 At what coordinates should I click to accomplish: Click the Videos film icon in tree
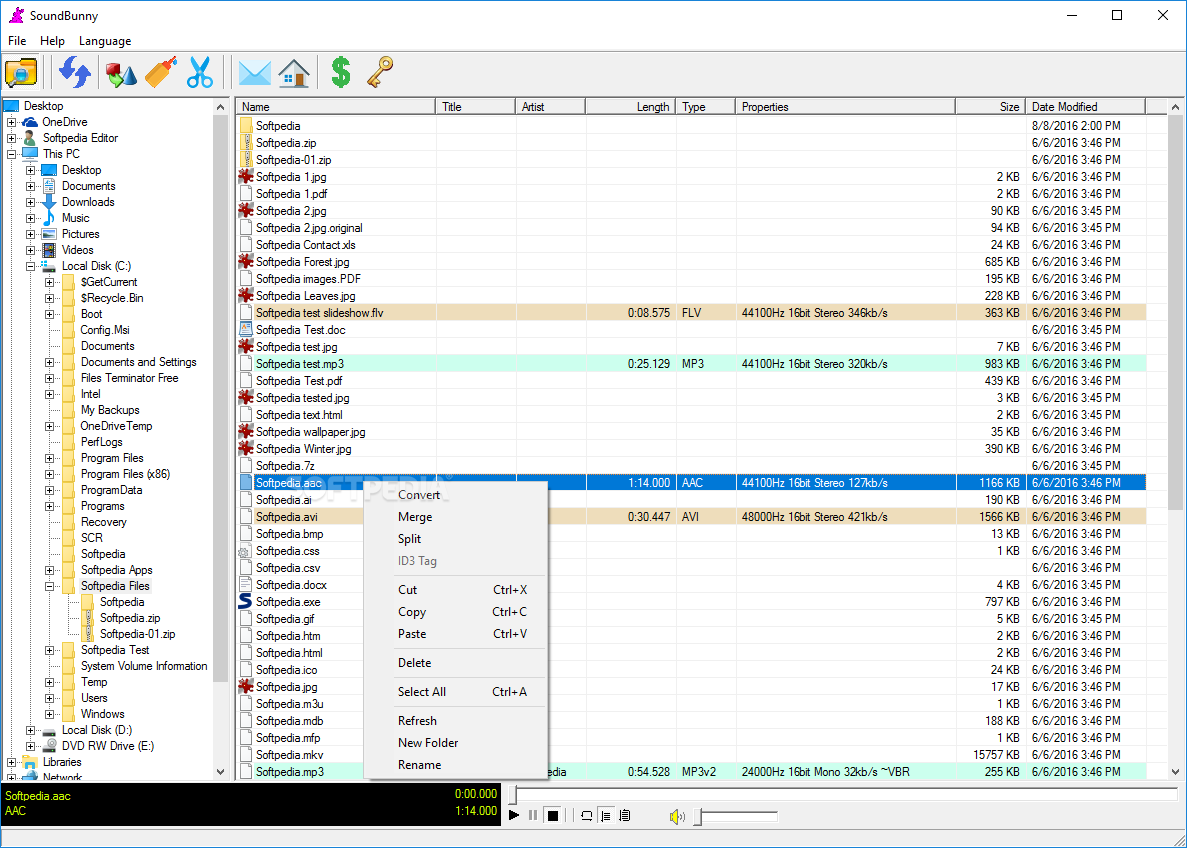[x=49, y=250]
